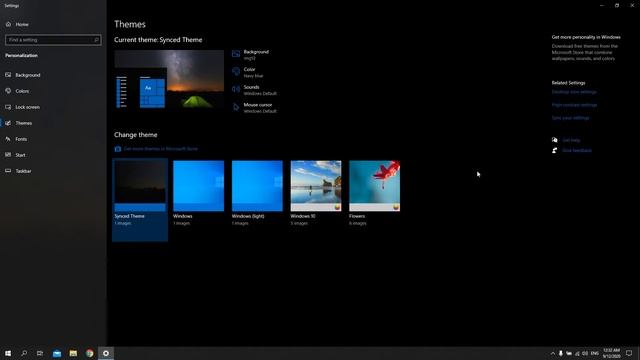Screen dimensions: 640x360
Task: Click the Taskbar icon in sidebar
Action: [x=8, y=171]
